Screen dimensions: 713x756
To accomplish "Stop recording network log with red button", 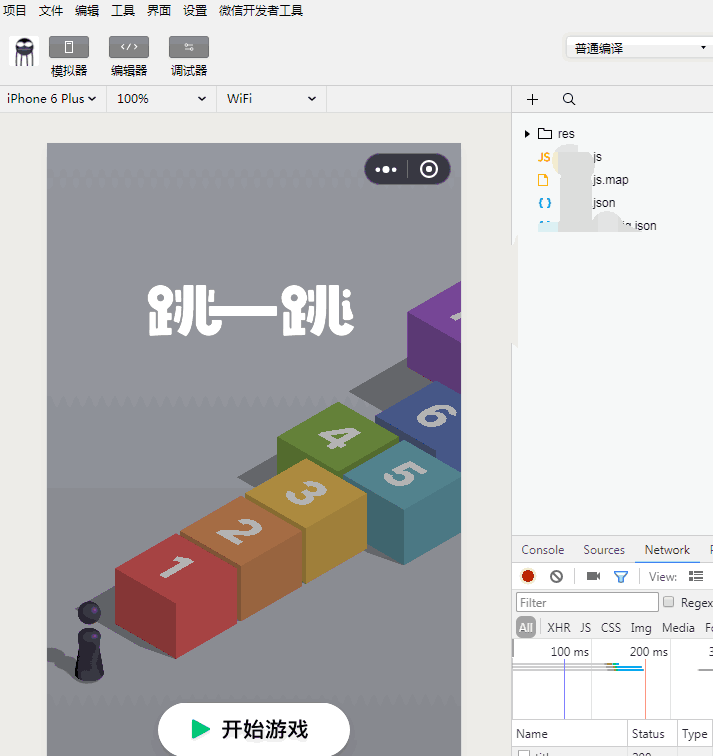I will pos(528,576).
